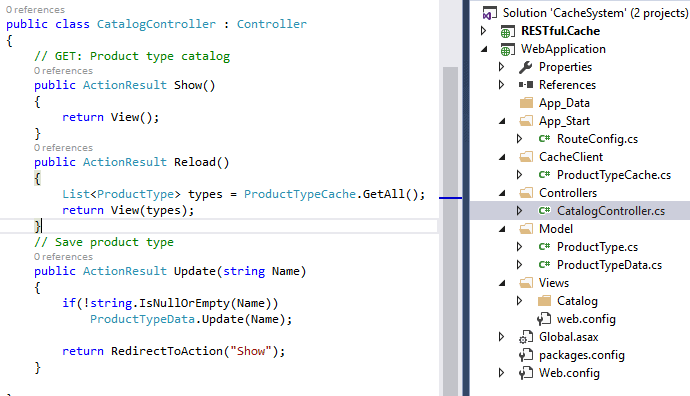Select ProductTypeData.cs in Solution Explorer
Image resolution: width=690 pixels, height=396 pixels.
pos(609,265)
